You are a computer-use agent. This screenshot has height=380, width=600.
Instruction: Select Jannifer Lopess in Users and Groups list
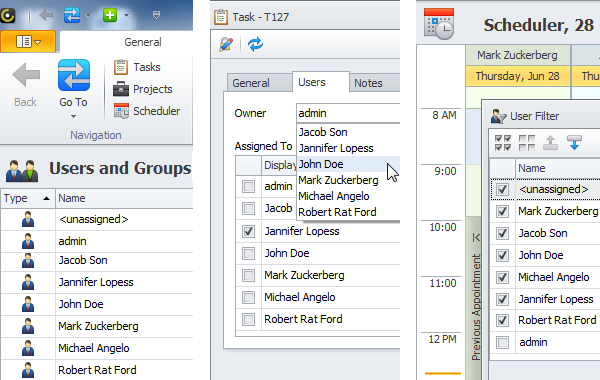pos(97,282)
